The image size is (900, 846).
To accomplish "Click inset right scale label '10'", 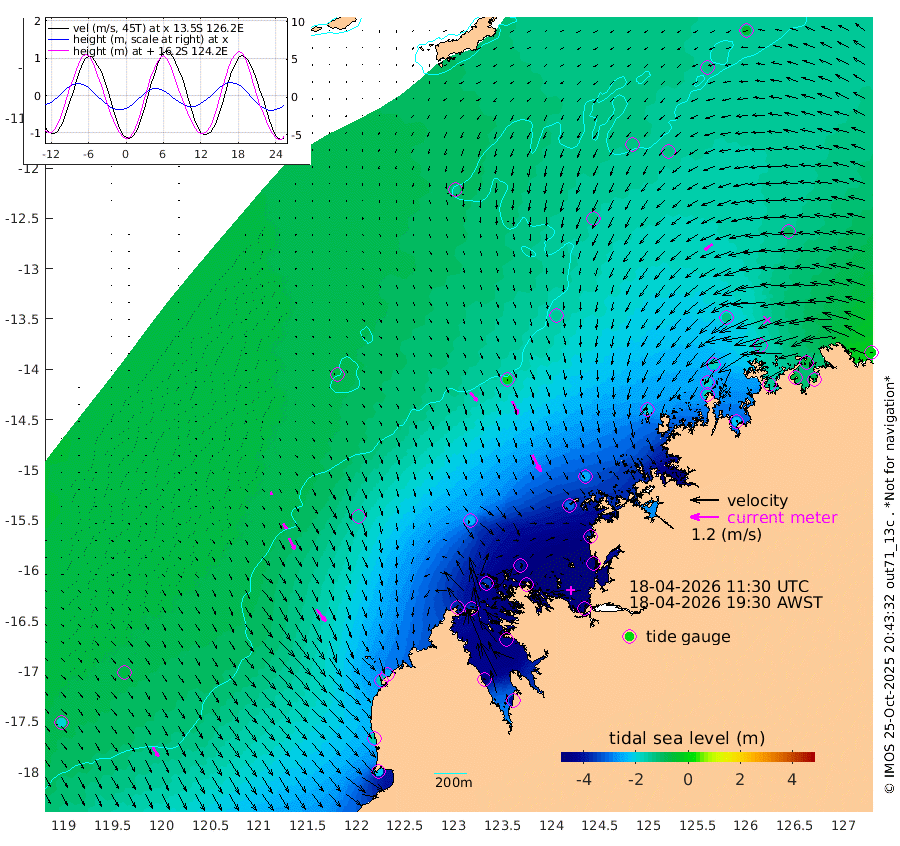I will click(298, 22).
